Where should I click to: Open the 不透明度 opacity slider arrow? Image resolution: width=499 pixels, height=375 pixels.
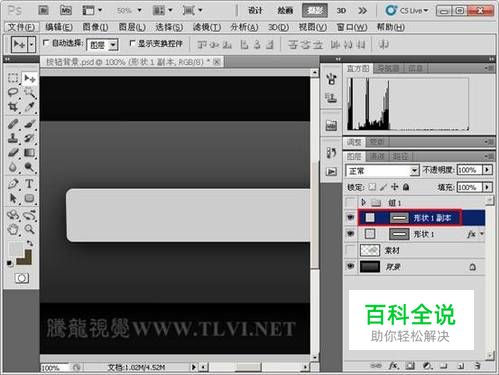[x=487, y=170]
